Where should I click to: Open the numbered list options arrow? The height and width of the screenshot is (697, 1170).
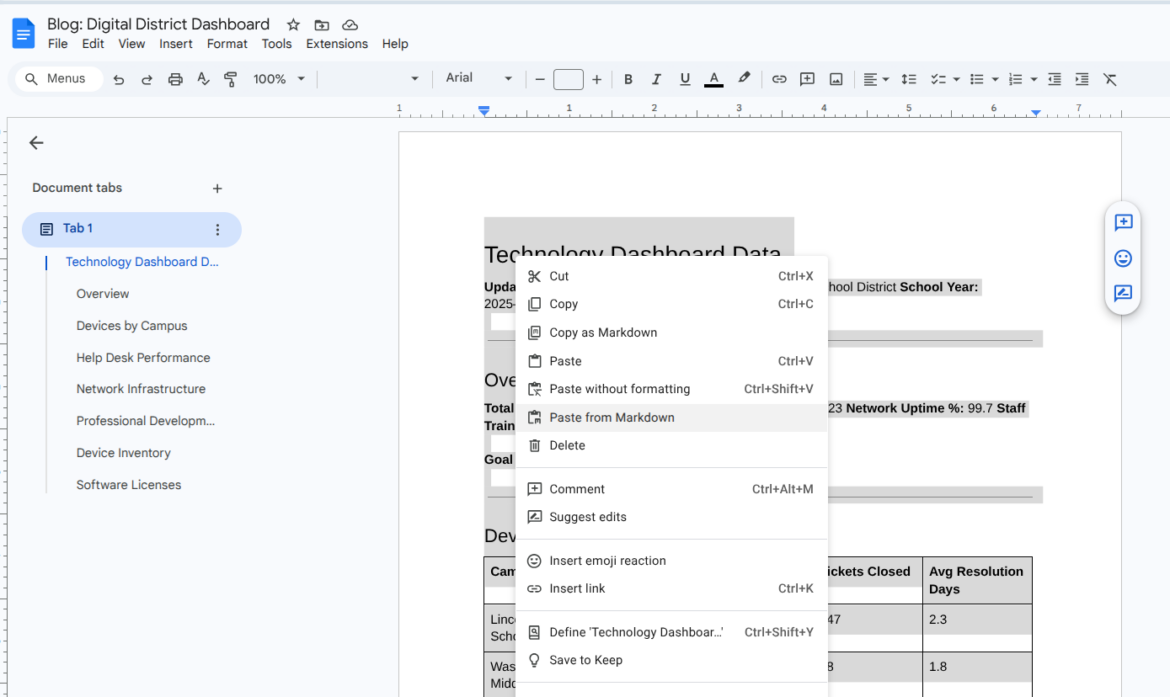click(x=1033, y=79)
